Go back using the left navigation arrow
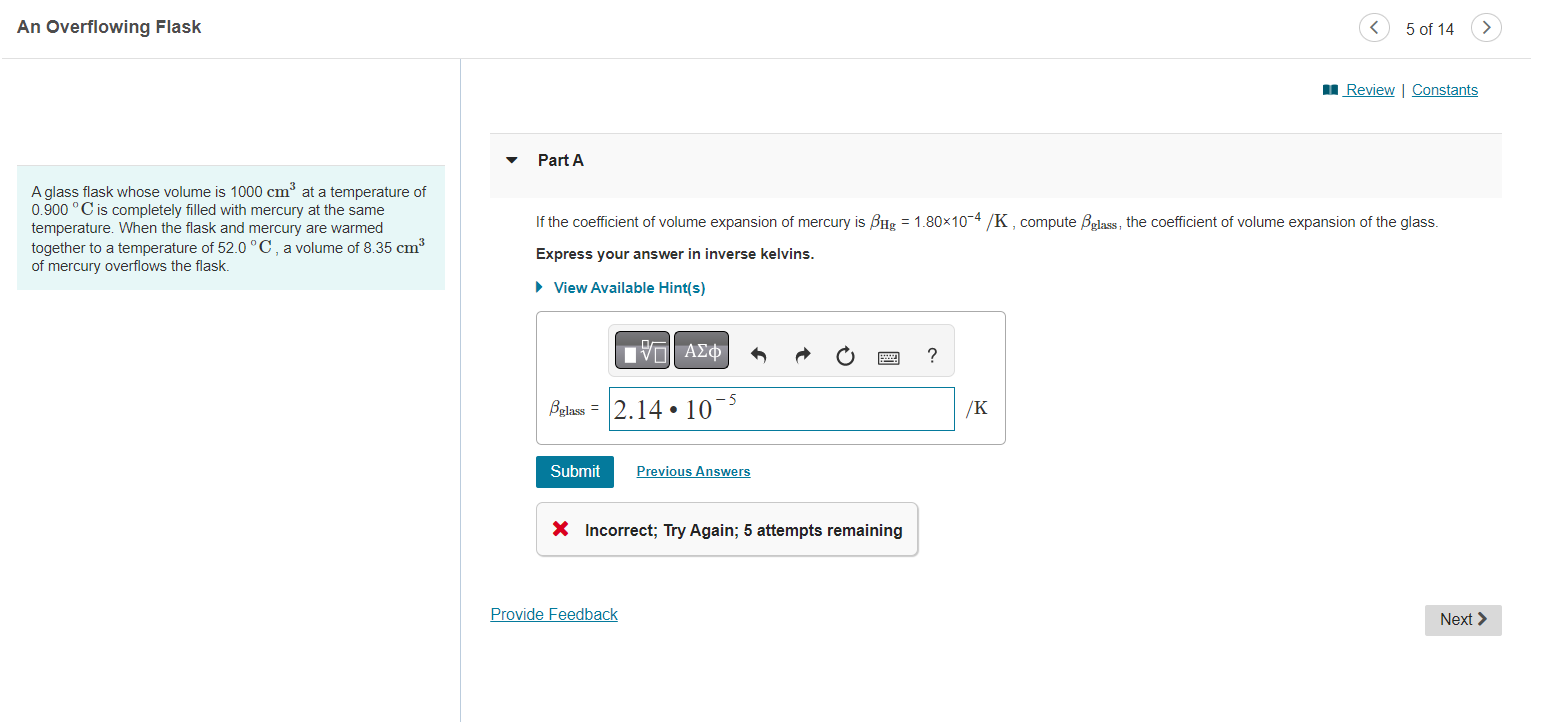 click(x=1374, y=27)
